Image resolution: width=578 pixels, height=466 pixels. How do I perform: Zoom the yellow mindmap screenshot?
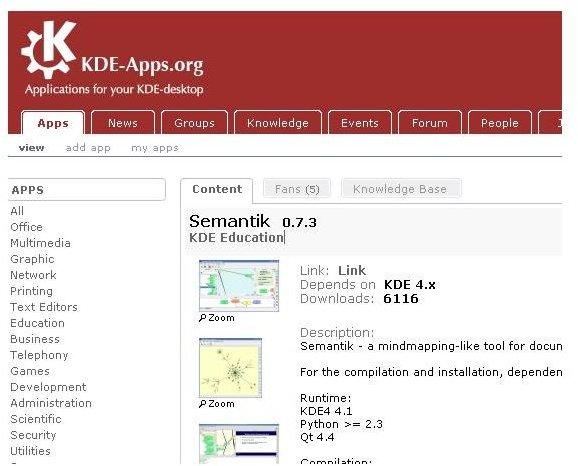pos(217,404)
